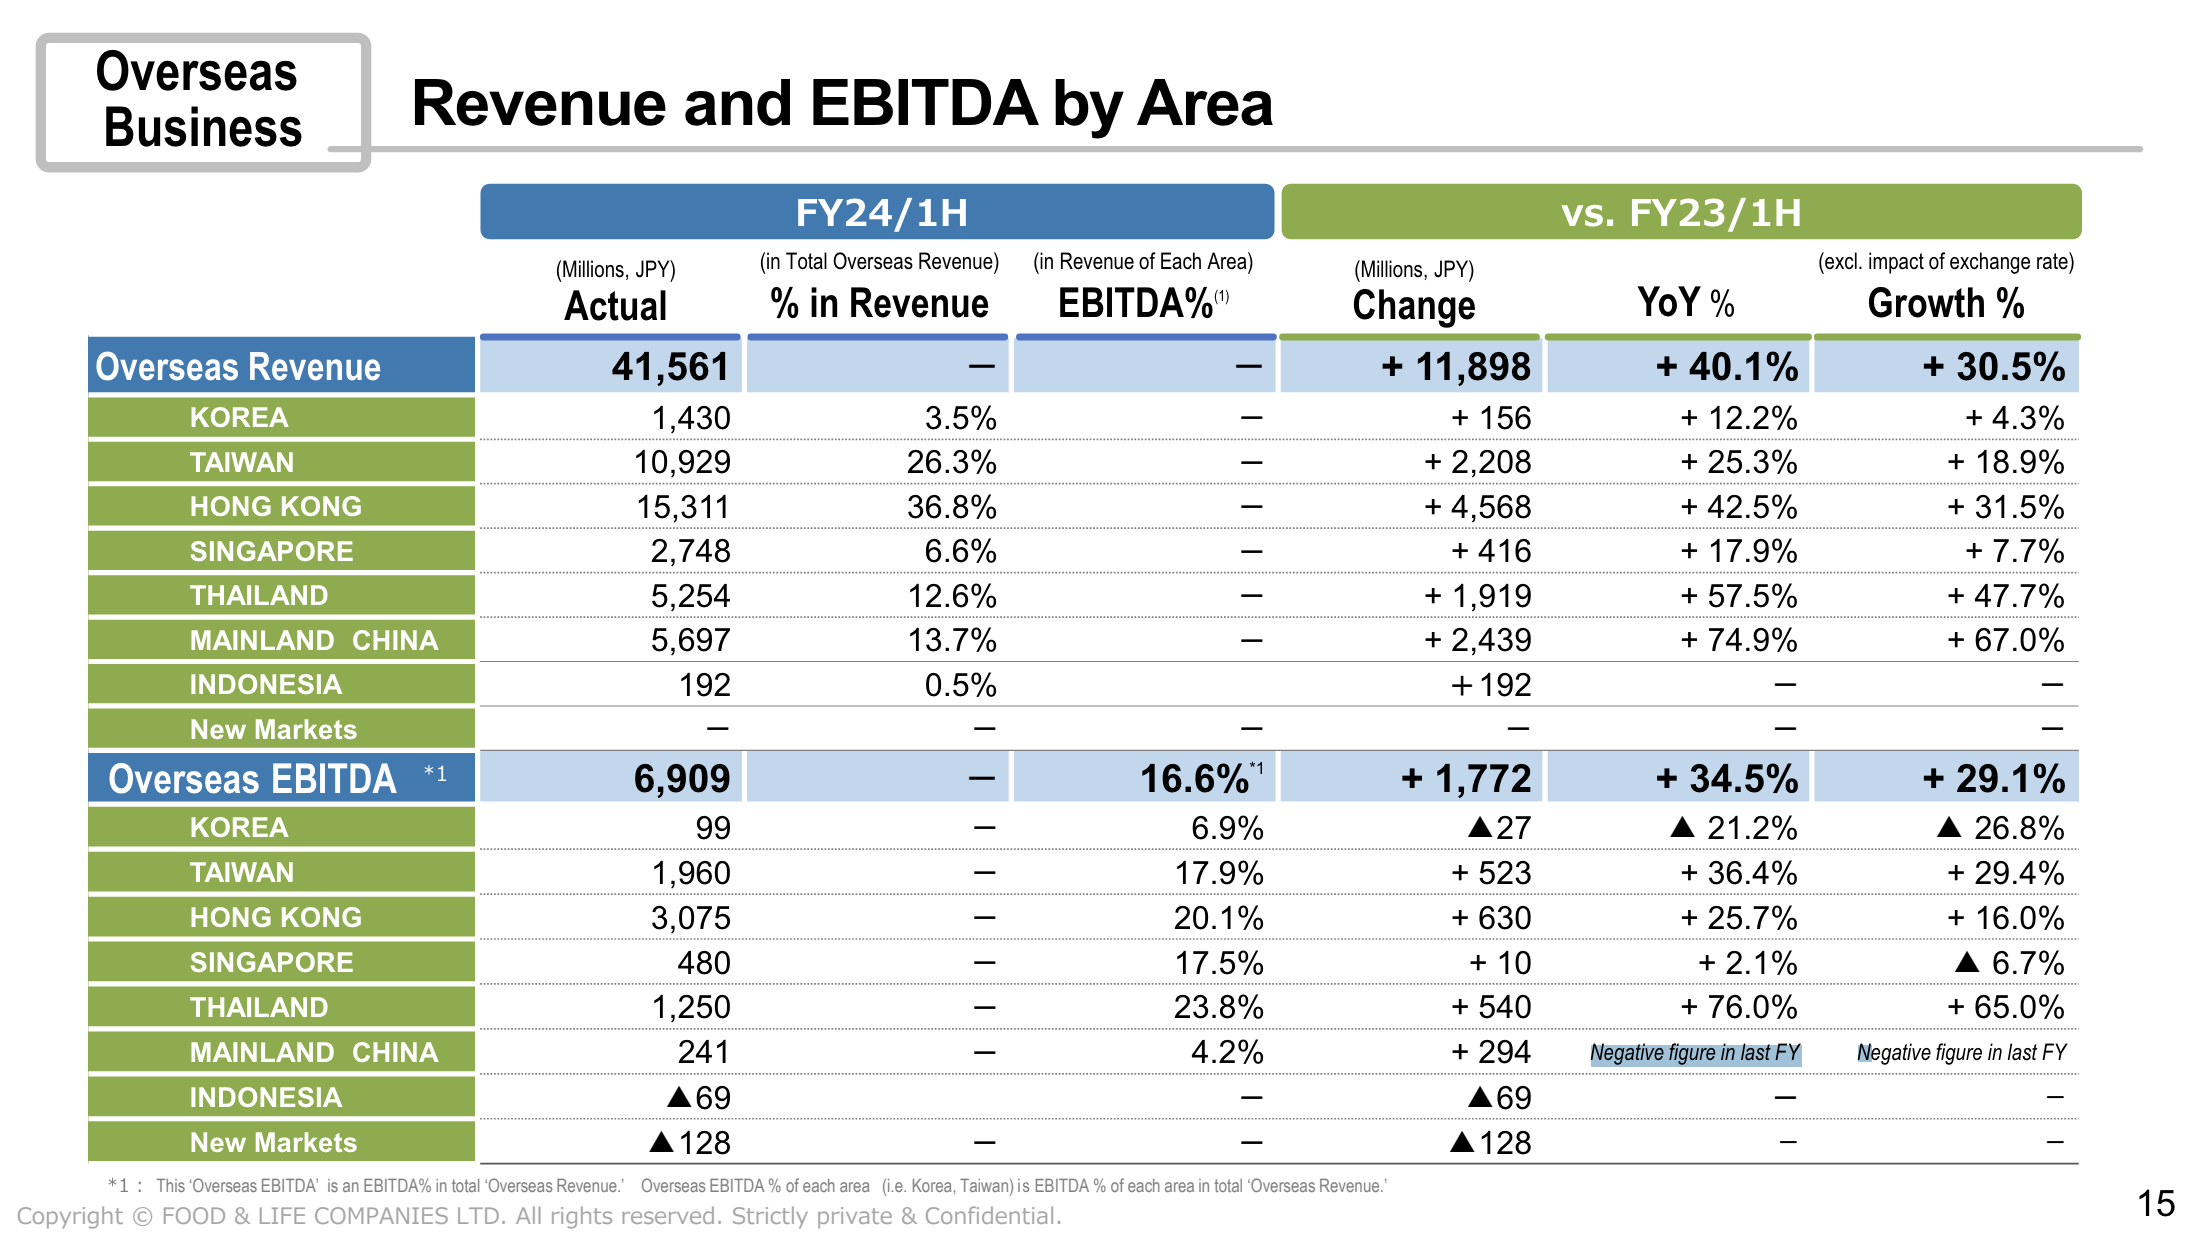This screenshot has width=2194, height=1236.
Task: Click the EBITDA% column heading
Action: coord(1135,303)
